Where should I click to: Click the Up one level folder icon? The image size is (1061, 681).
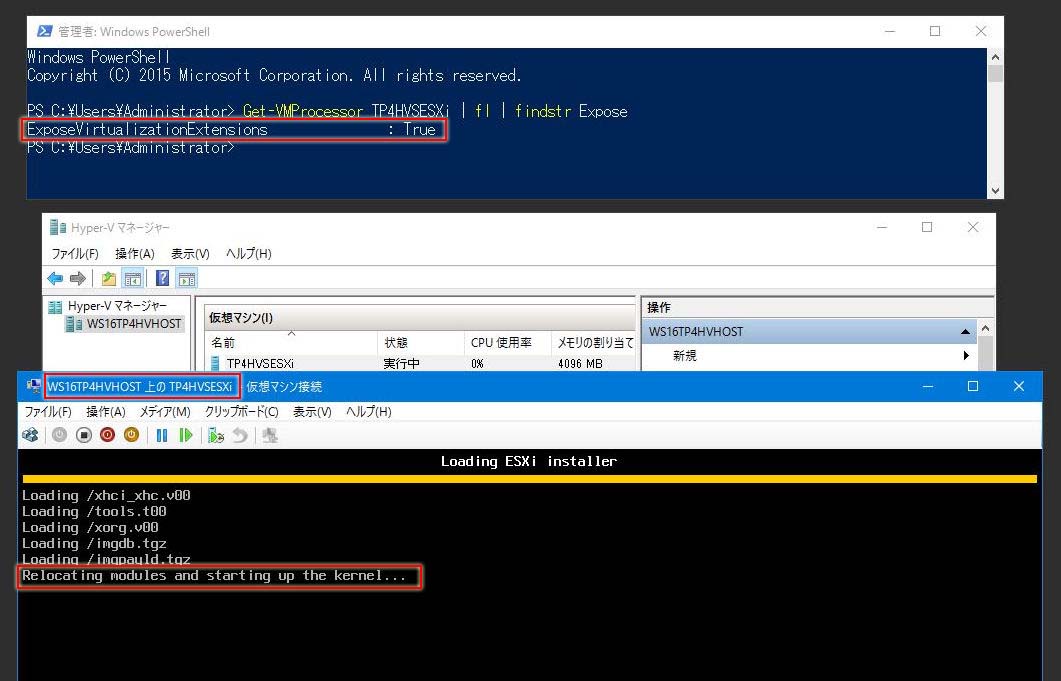pos(108,278)
